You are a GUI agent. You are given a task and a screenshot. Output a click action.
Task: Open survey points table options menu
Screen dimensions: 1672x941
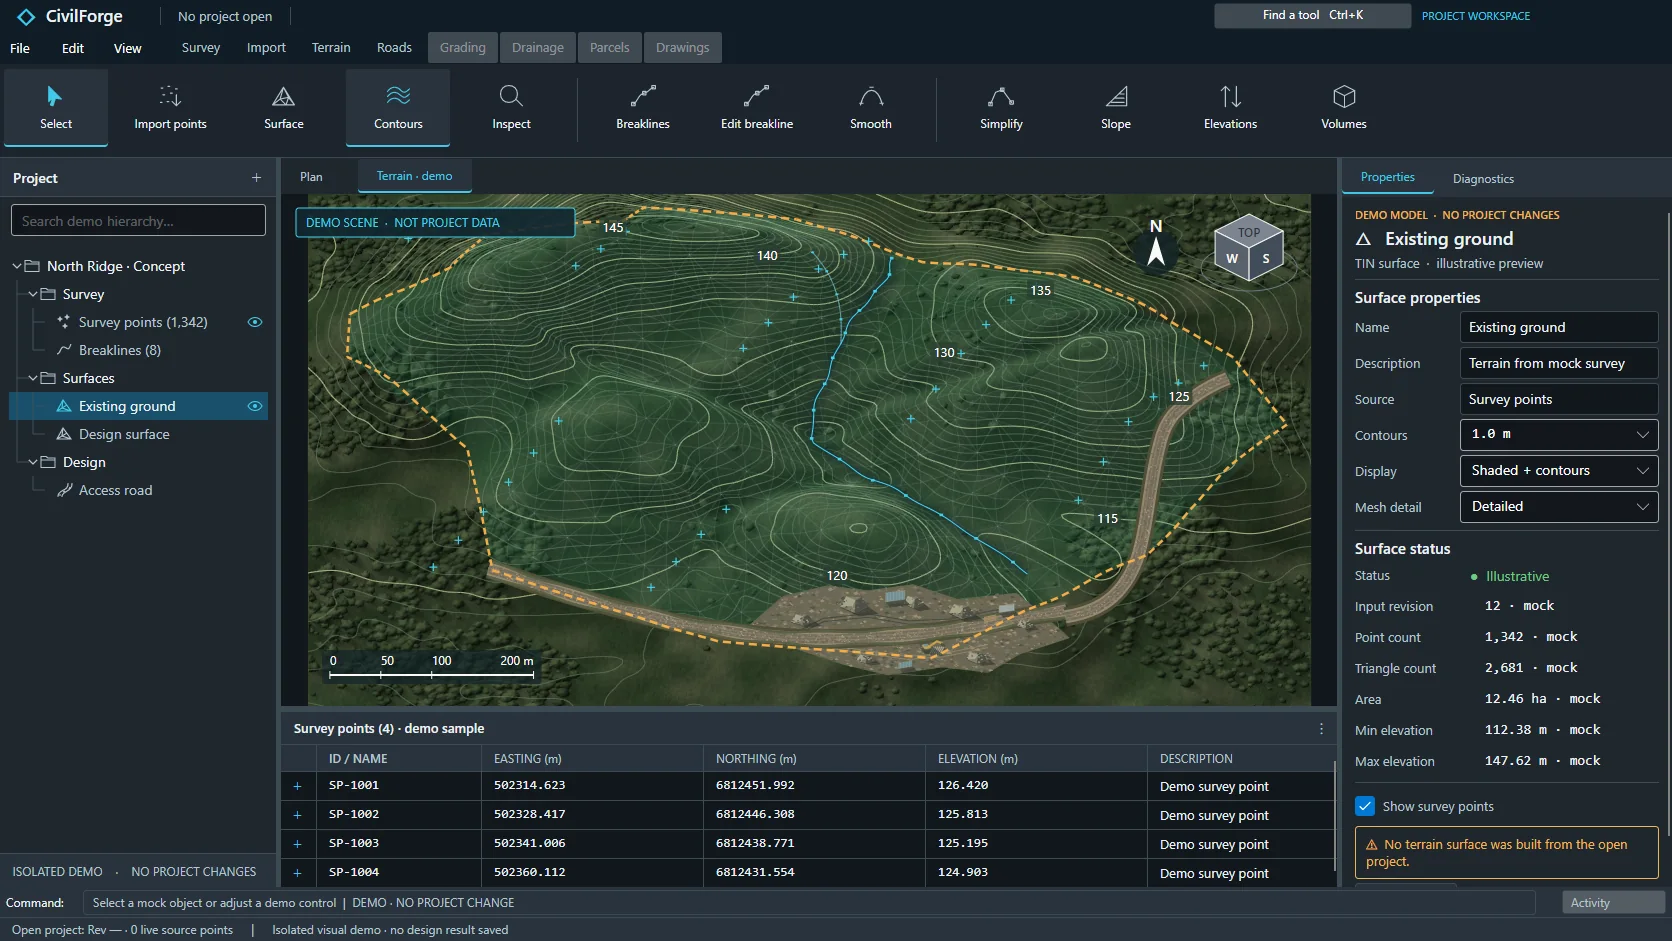[1321, 729]
